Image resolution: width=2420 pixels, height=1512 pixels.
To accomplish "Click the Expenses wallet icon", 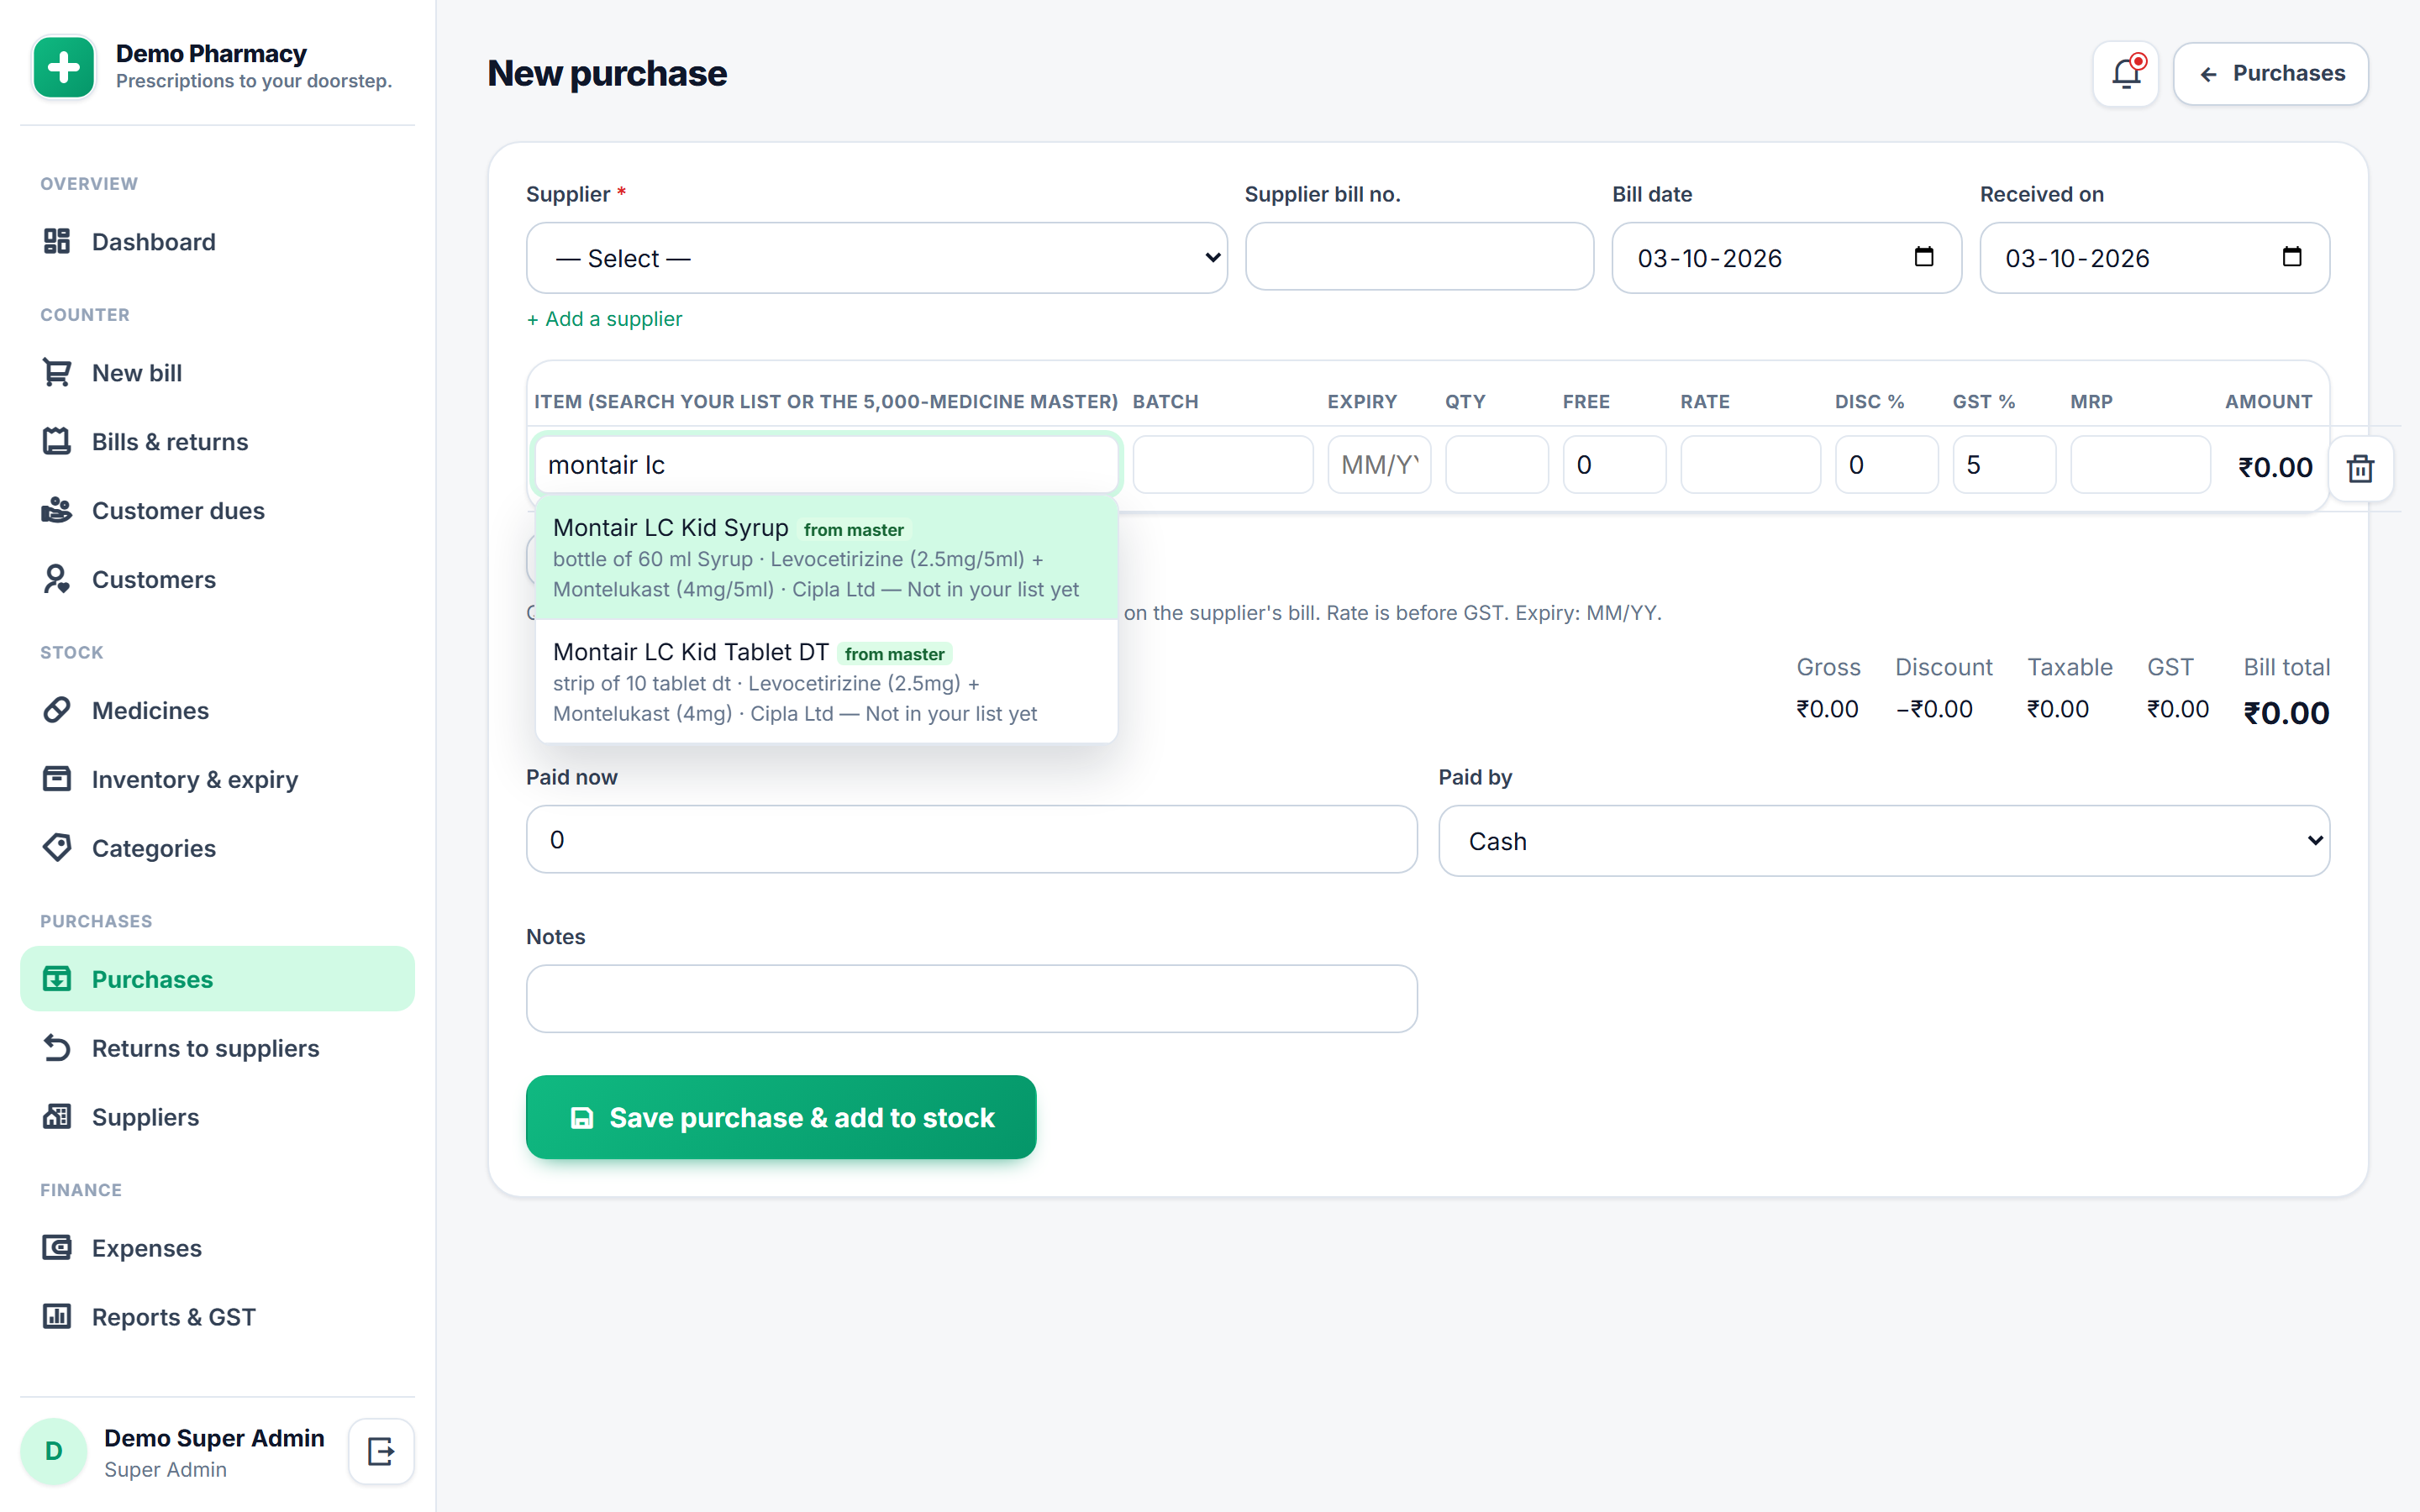I will [x=57, y=1248].
